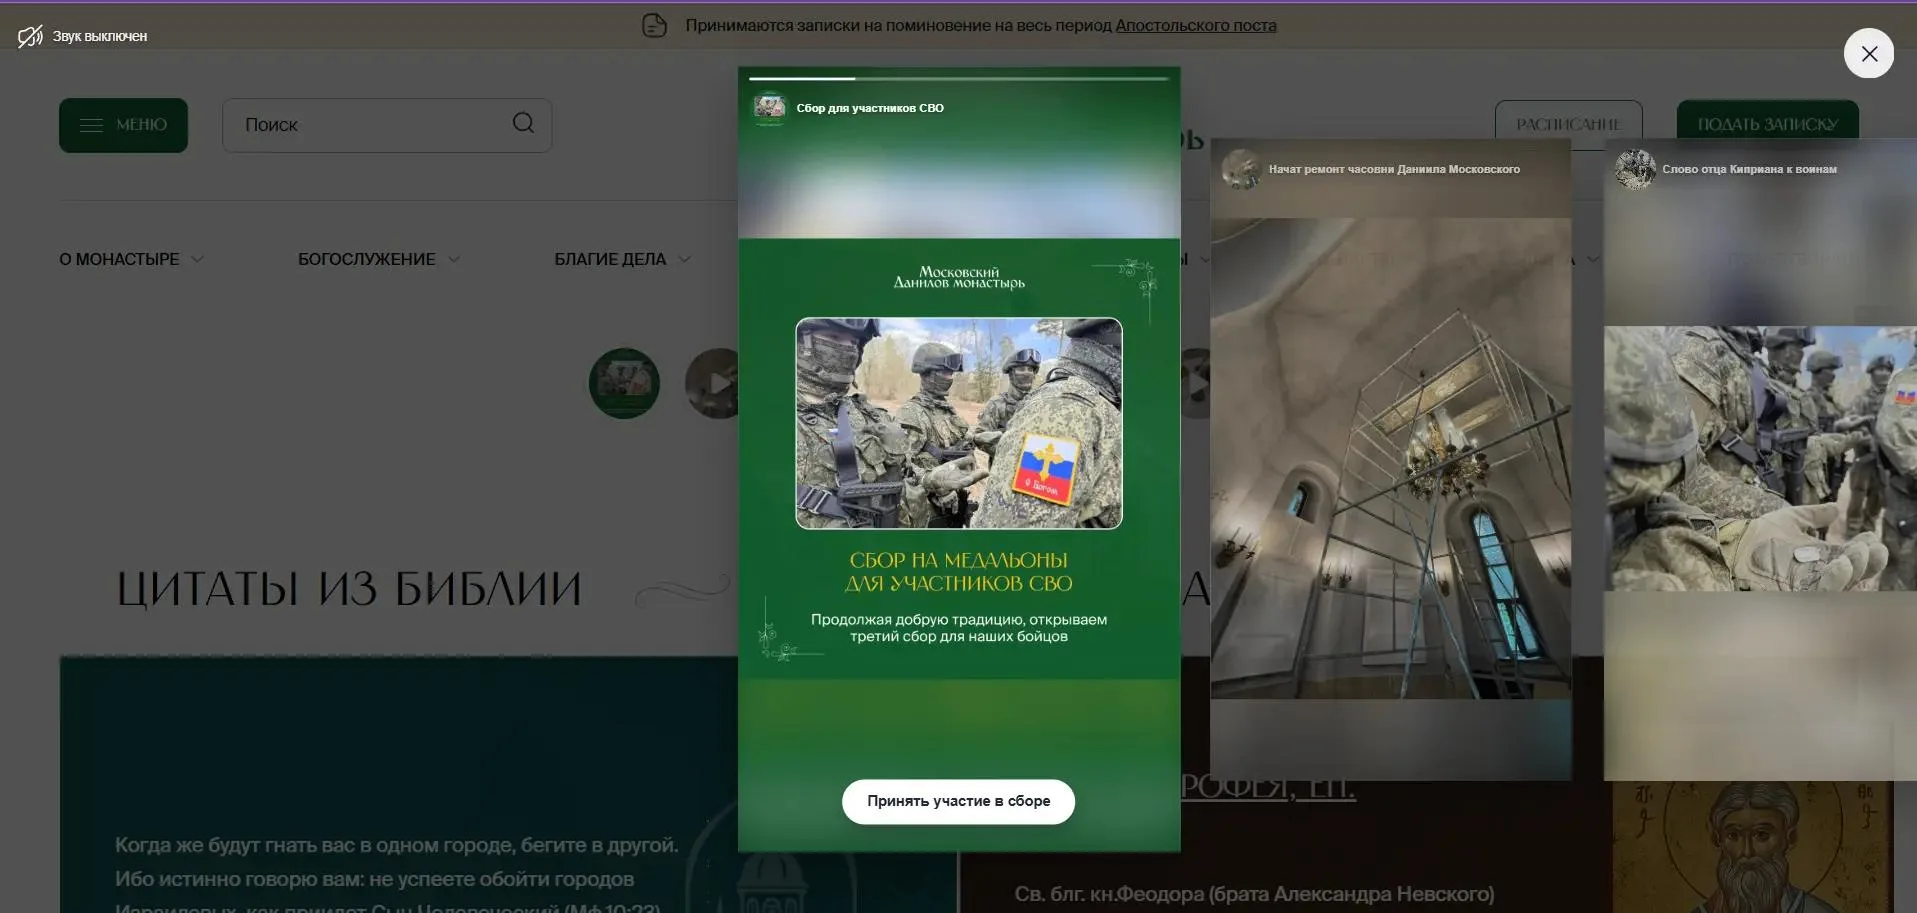Viewport: 1917px width, 913px height.
Task: Open 'Начат ремонт часовни Даниила Московского' story
Action: click(1391, 460)
